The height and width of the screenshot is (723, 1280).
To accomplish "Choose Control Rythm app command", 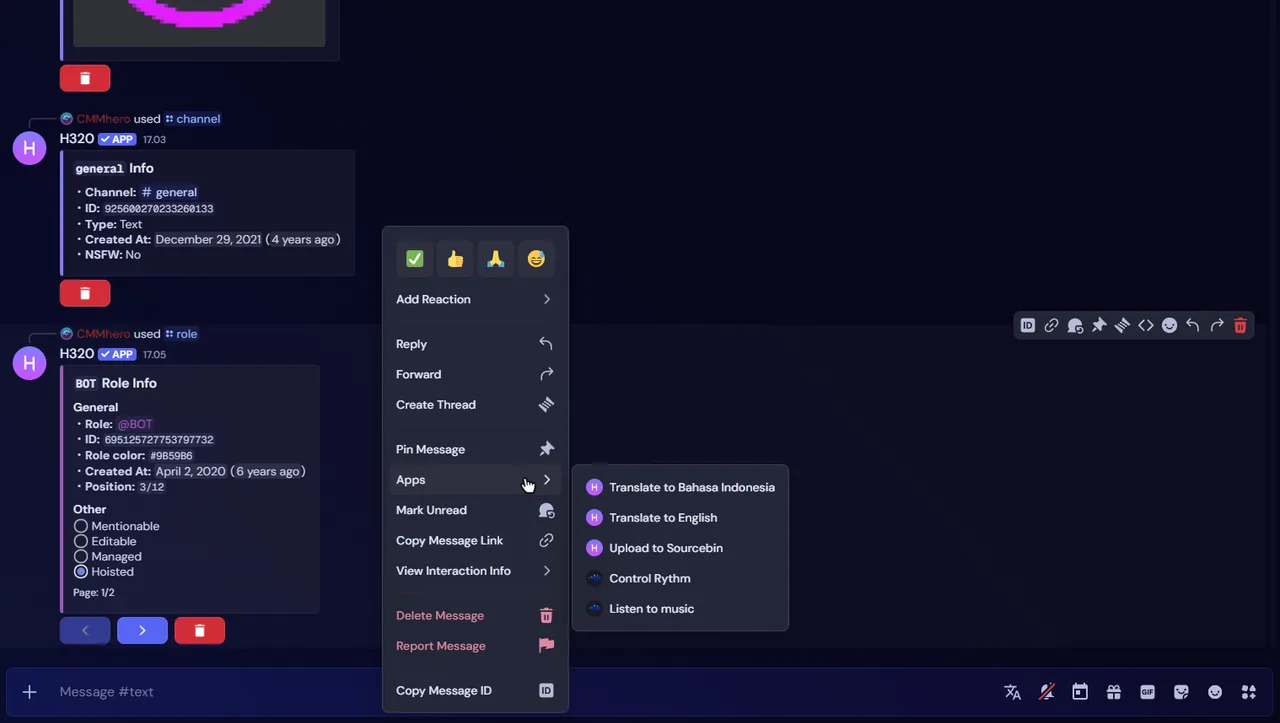I will click(680, 578).
